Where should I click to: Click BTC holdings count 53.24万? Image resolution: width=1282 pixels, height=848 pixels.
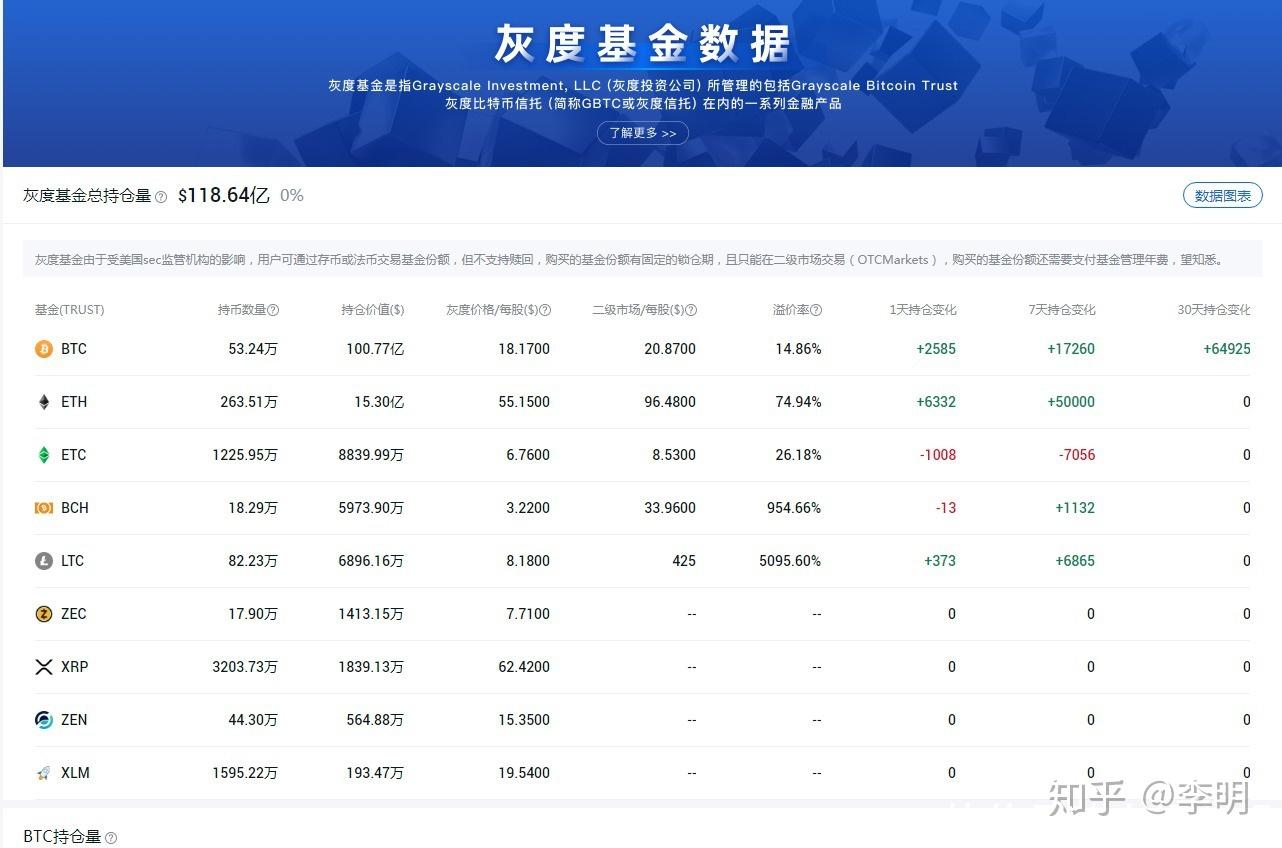tap(253, 349)
